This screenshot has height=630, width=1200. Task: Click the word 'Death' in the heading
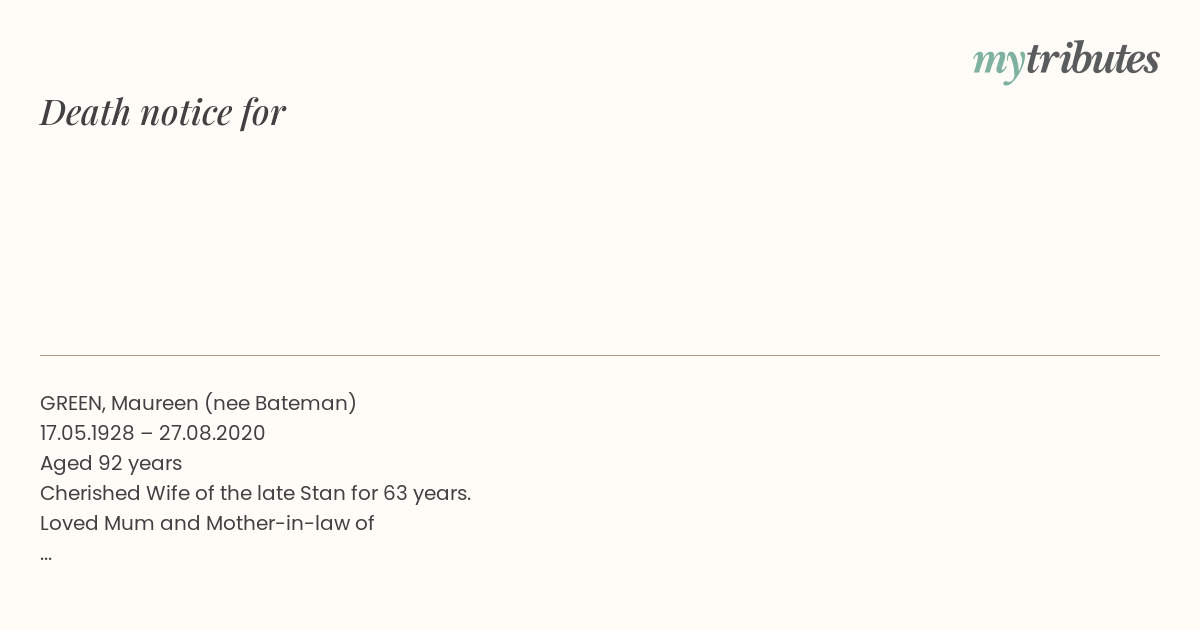point(85,112)
